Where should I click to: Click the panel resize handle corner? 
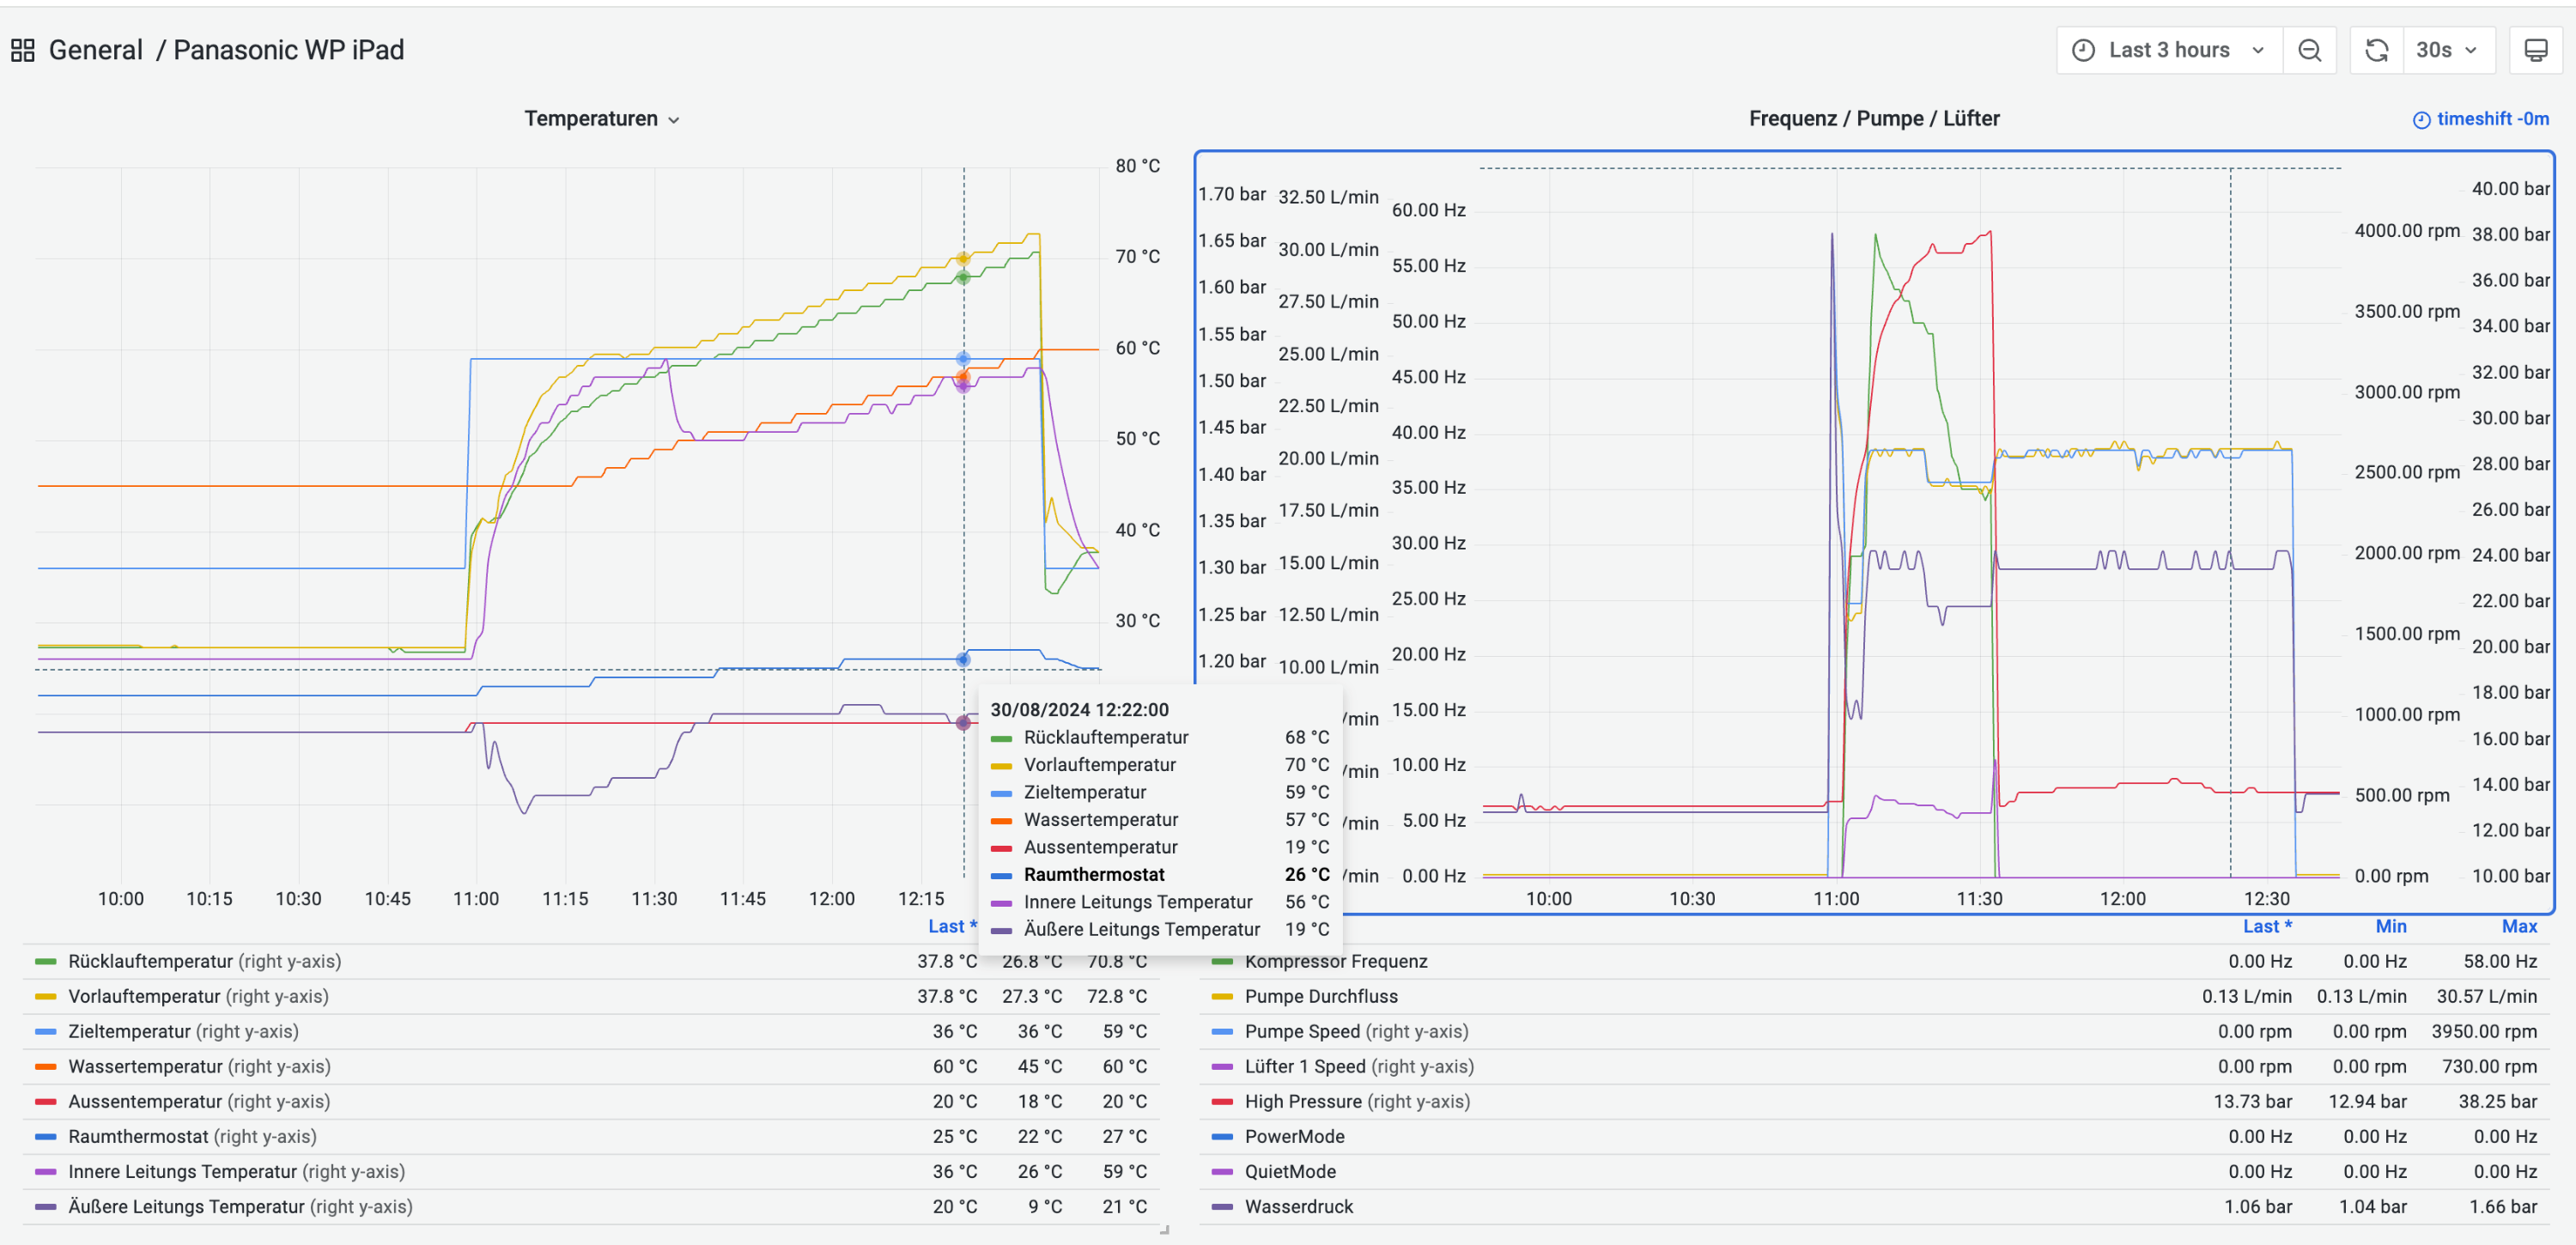[x=1164, y=1230]
